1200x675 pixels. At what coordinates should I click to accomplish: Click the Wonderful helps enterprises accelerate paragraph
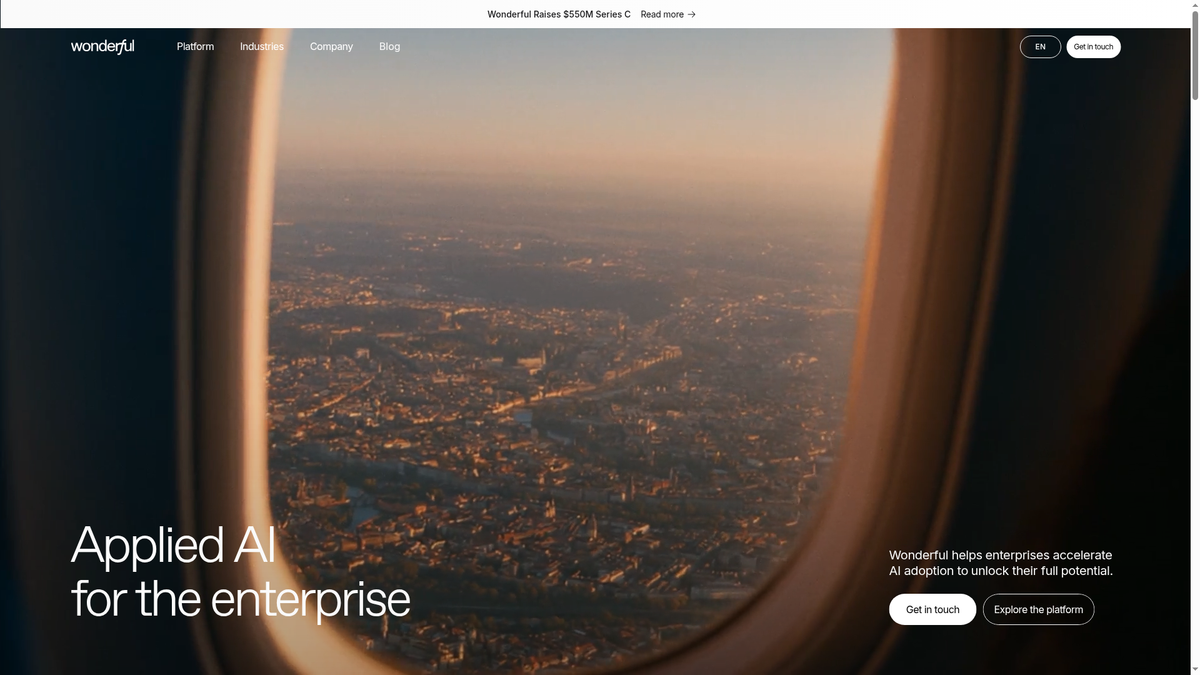click(1001, 563)
